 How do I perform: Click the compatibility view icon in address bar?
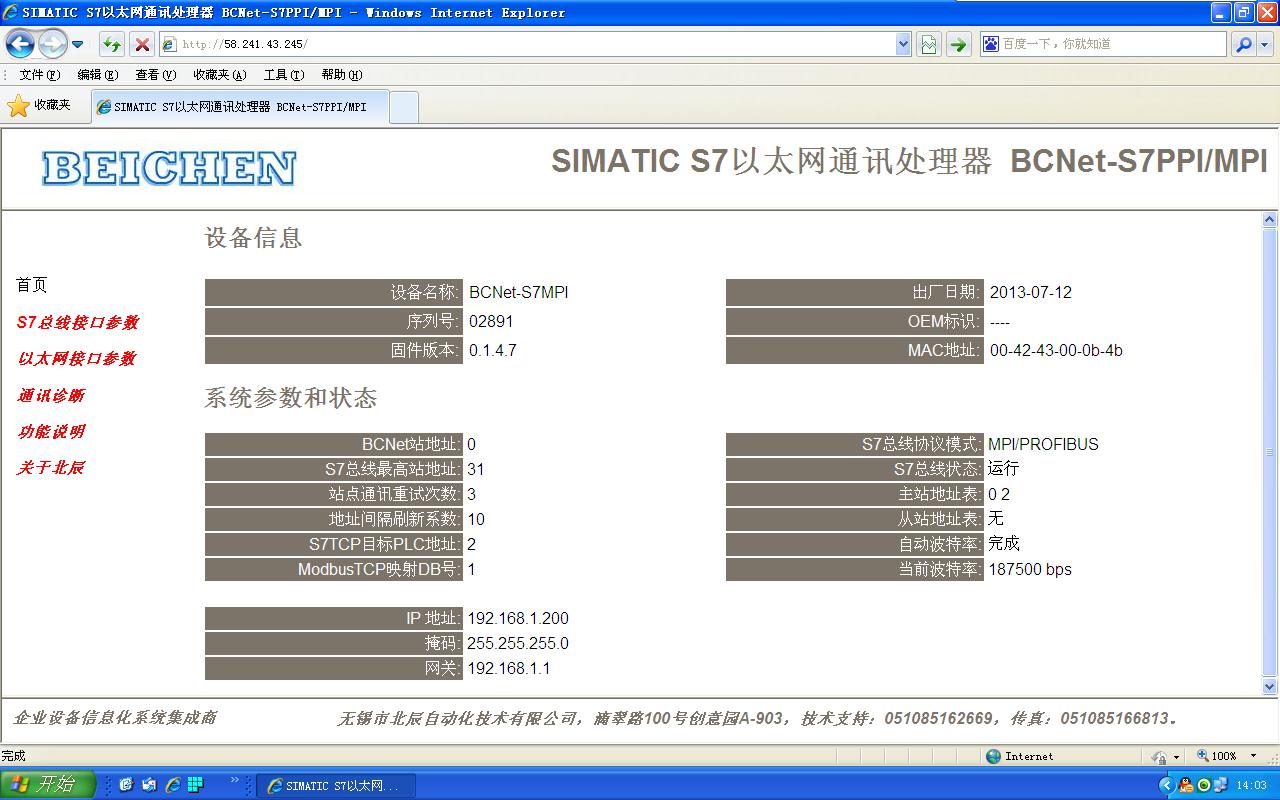click(929, 44)
